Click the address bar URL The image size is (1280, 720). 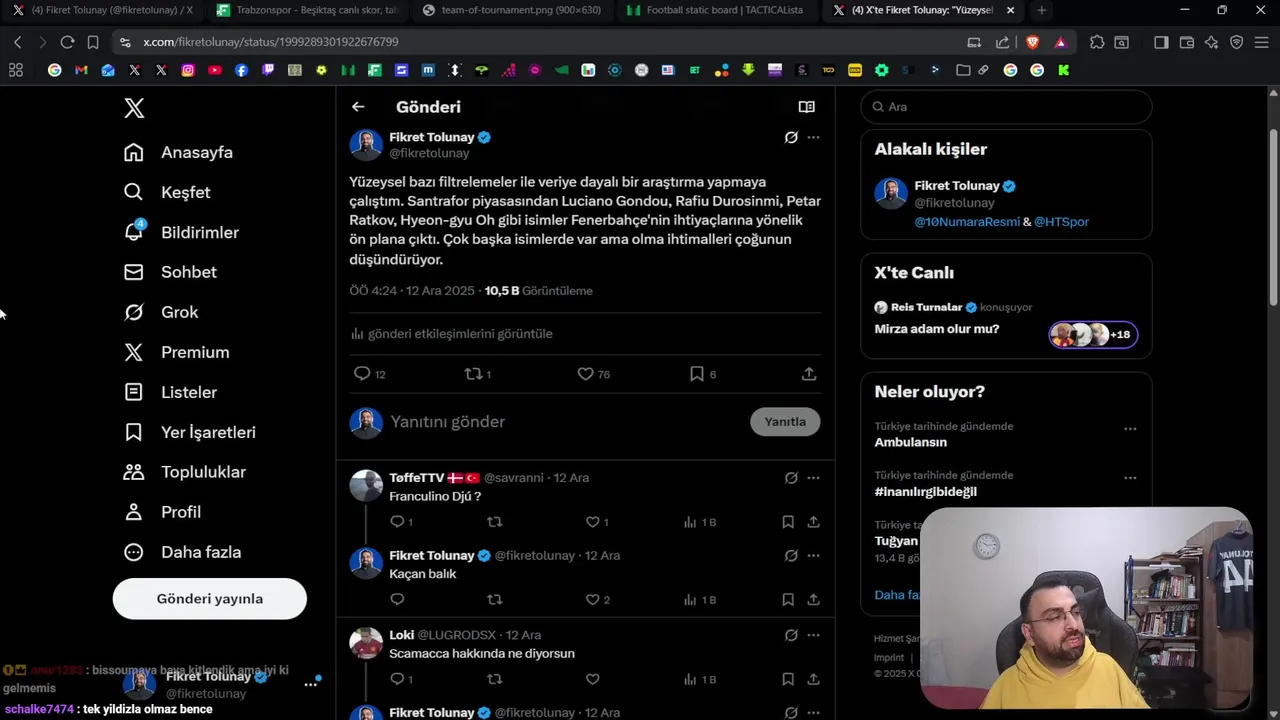pyautogui.click(x=270, y=42)
